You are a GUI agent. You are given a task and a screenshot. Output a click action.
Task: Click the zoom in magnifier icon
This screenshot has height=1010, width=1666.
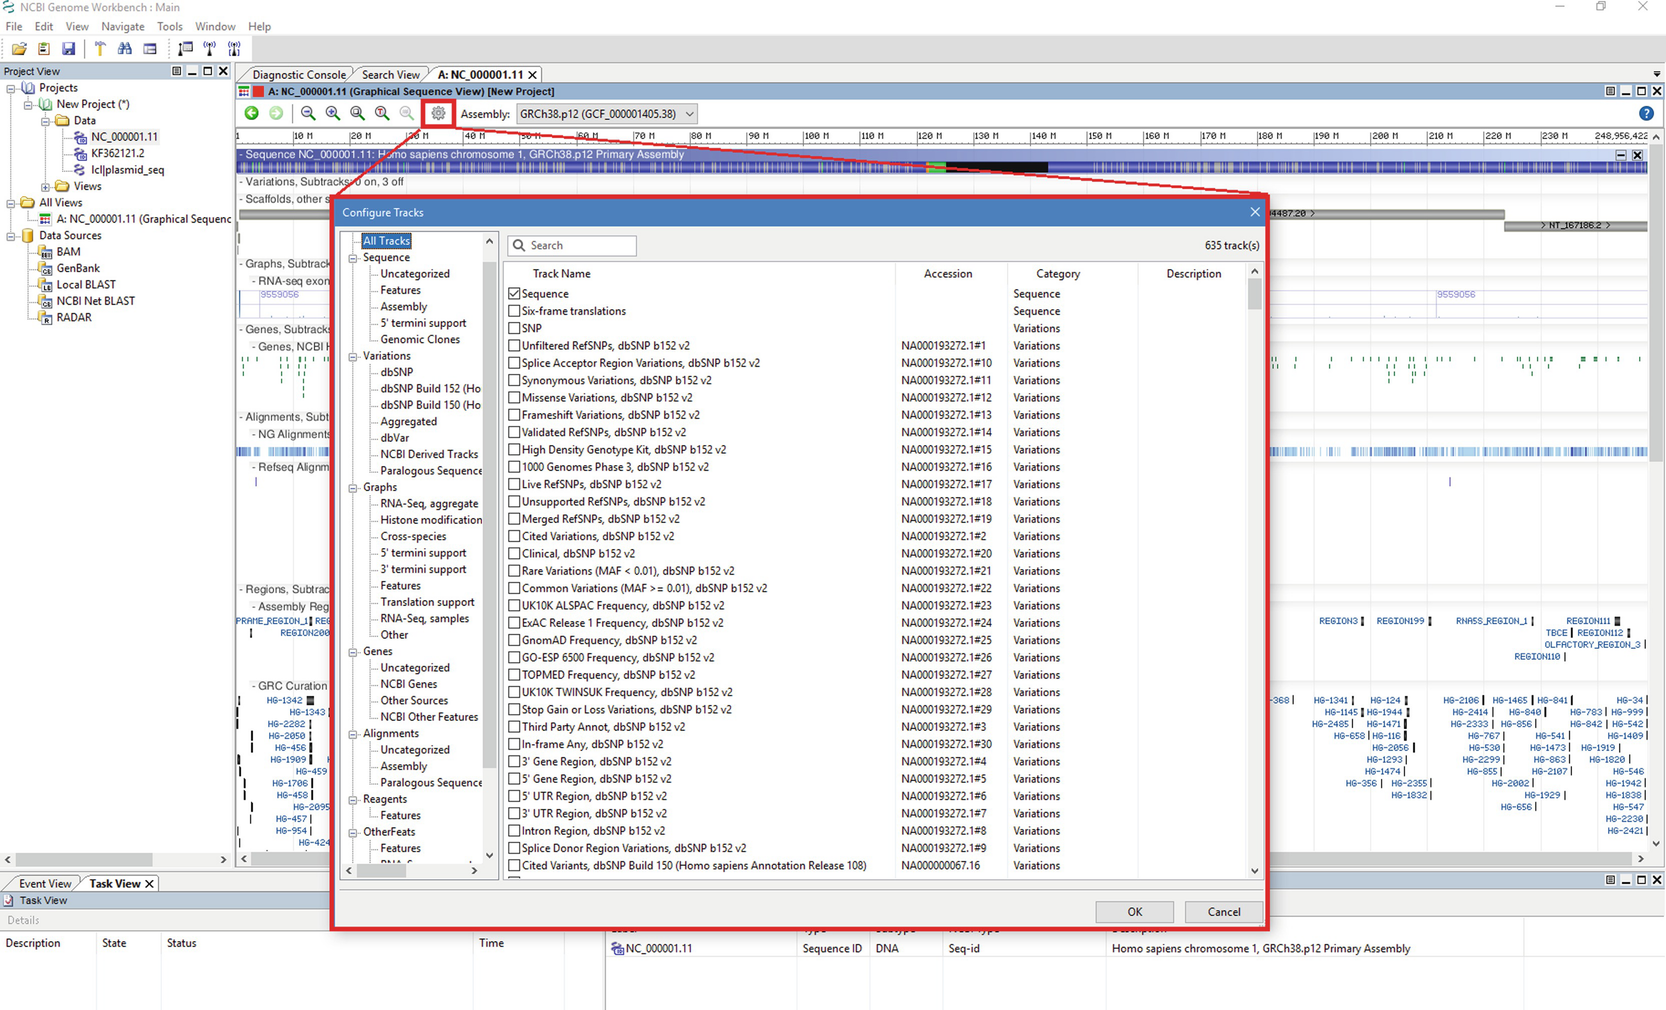tap(333, 113)
